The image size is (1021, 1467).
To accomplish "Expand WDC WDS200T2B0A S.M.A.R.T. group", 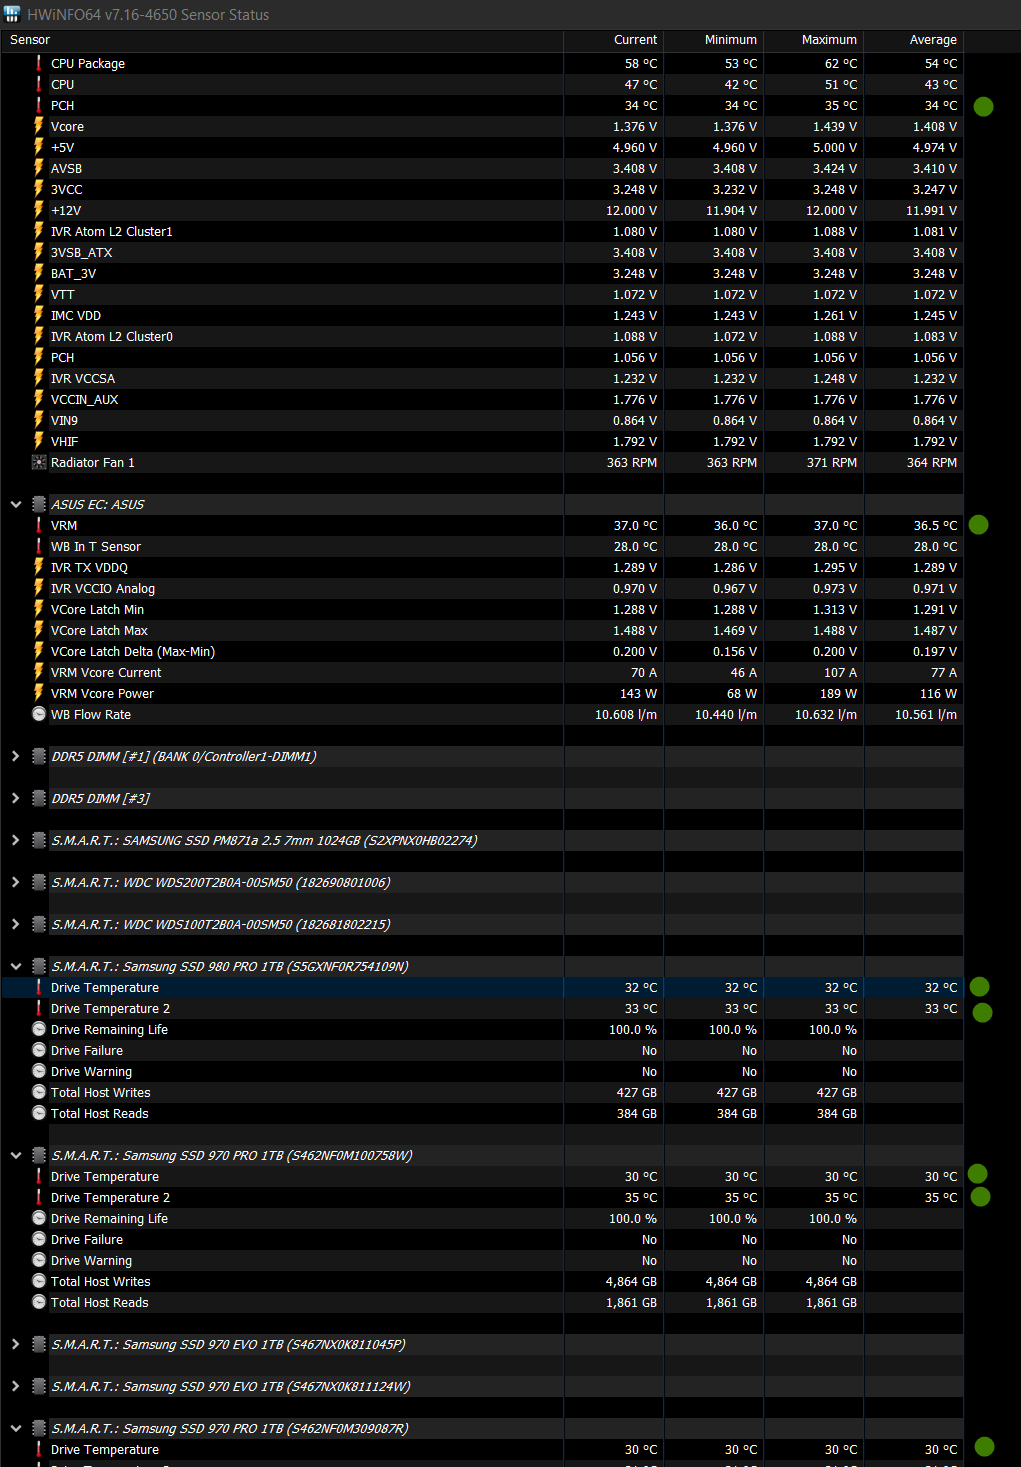I will pyautogui.click(x=16, y=882).
